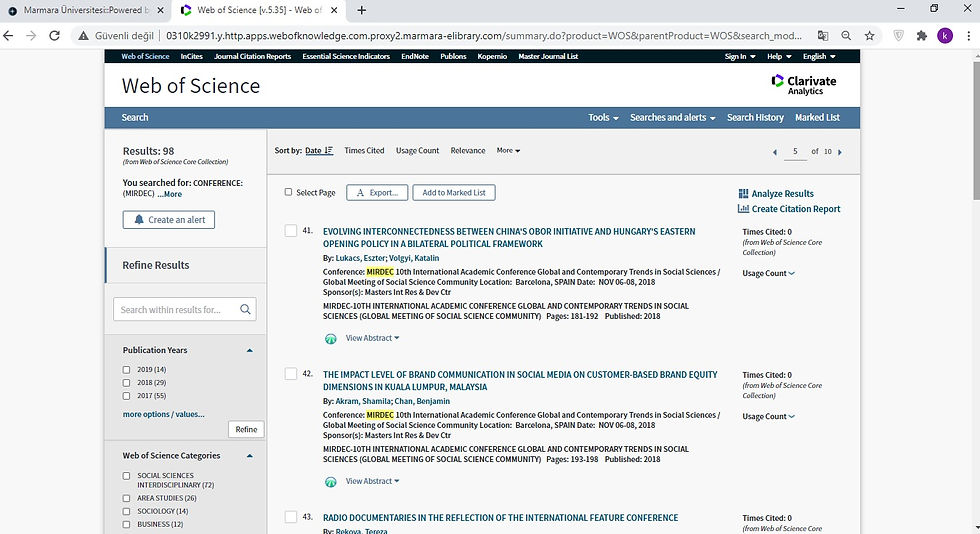Click Add to Marked List button

pos(454,193)
